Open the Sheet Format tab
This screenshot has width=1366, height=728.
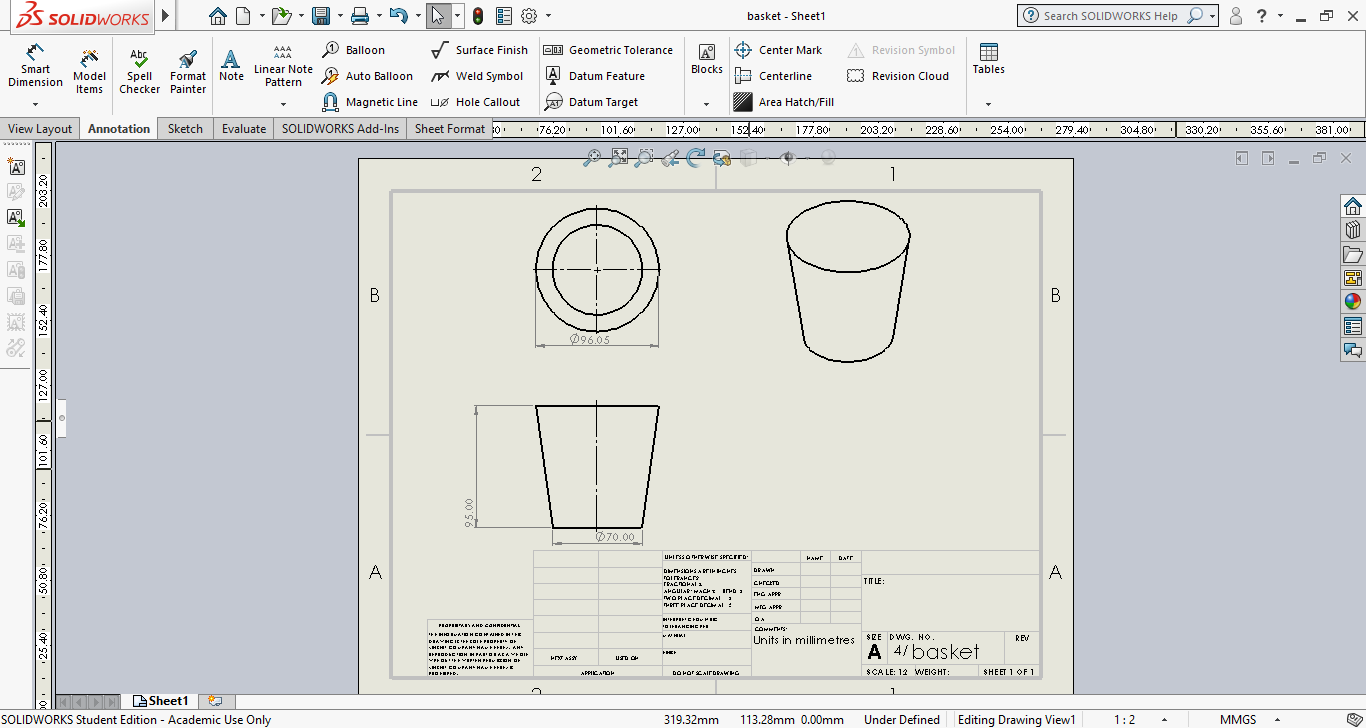click(450, 129)
